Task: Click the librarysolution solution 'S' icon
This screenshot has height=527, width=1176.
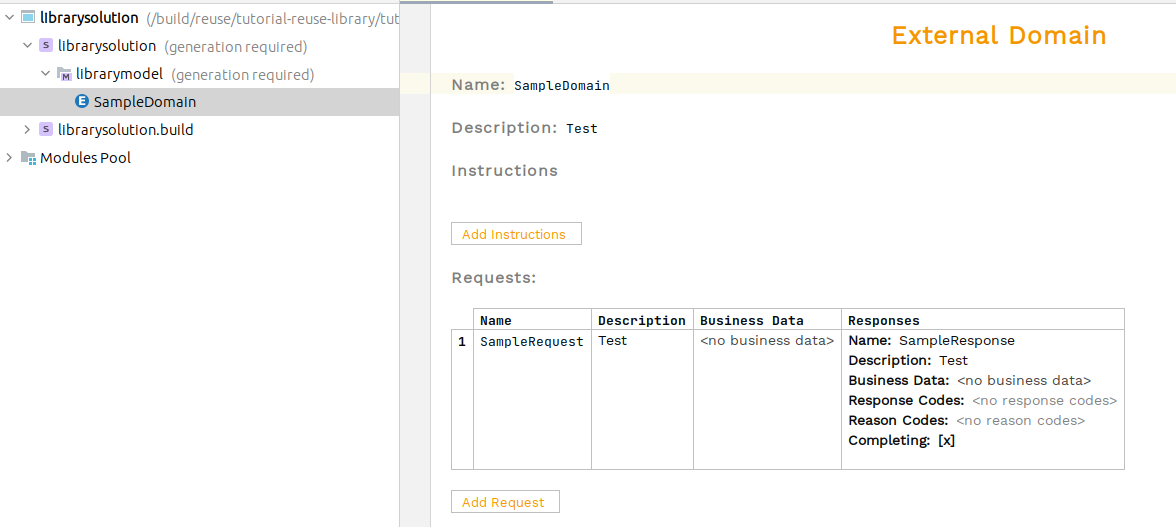Action: click(x=46, y=46)
